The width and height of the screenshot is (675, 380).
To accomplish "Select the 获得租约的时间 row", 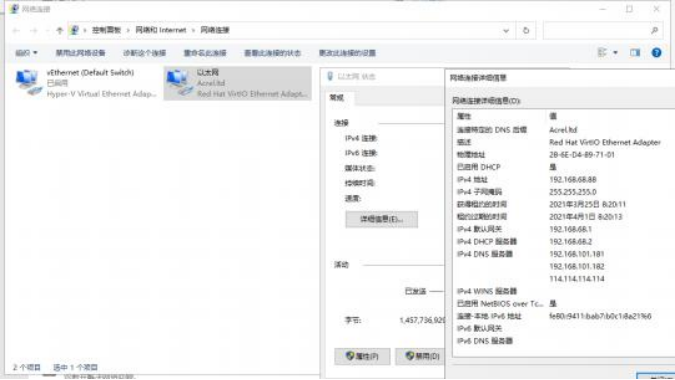I will (x=564, y=204).
